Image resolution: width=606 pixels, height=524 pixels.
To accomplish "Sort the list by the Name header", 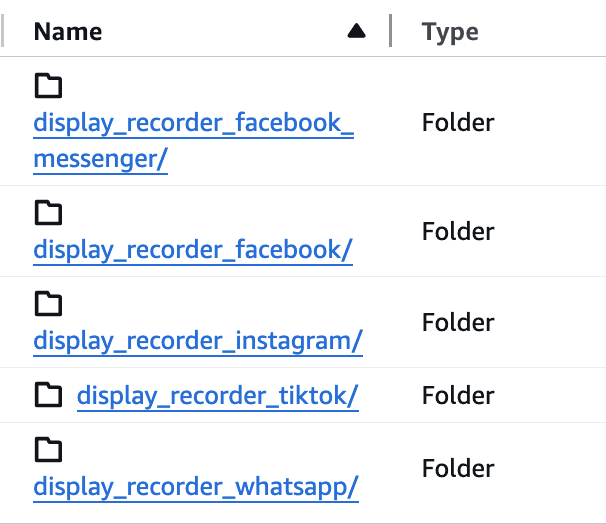I will [x=68, y=32].
